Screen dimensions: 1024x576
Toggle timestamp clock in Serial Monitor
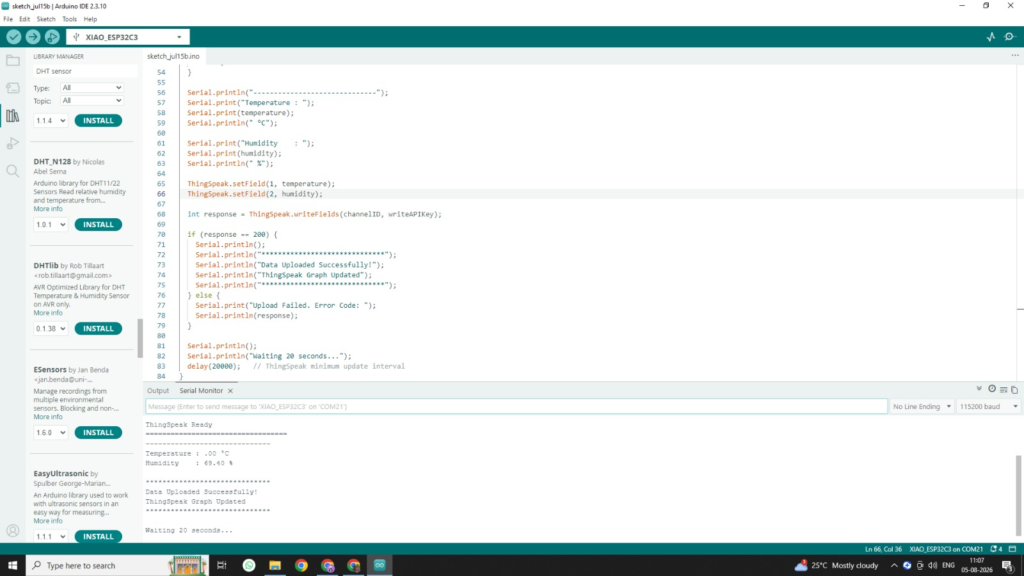(x=992, y=389)
